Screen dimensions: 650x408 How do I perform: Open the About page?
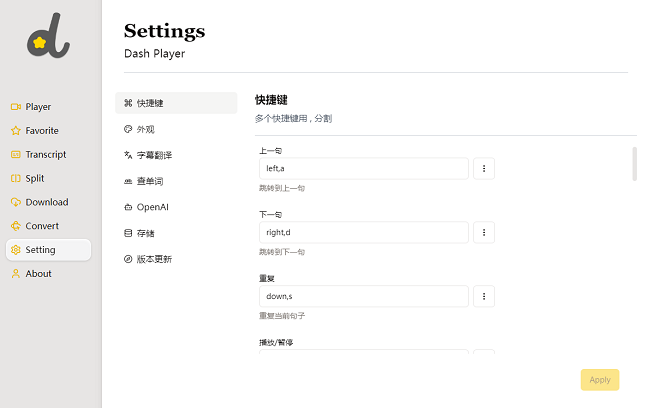(x=38, y=274)
